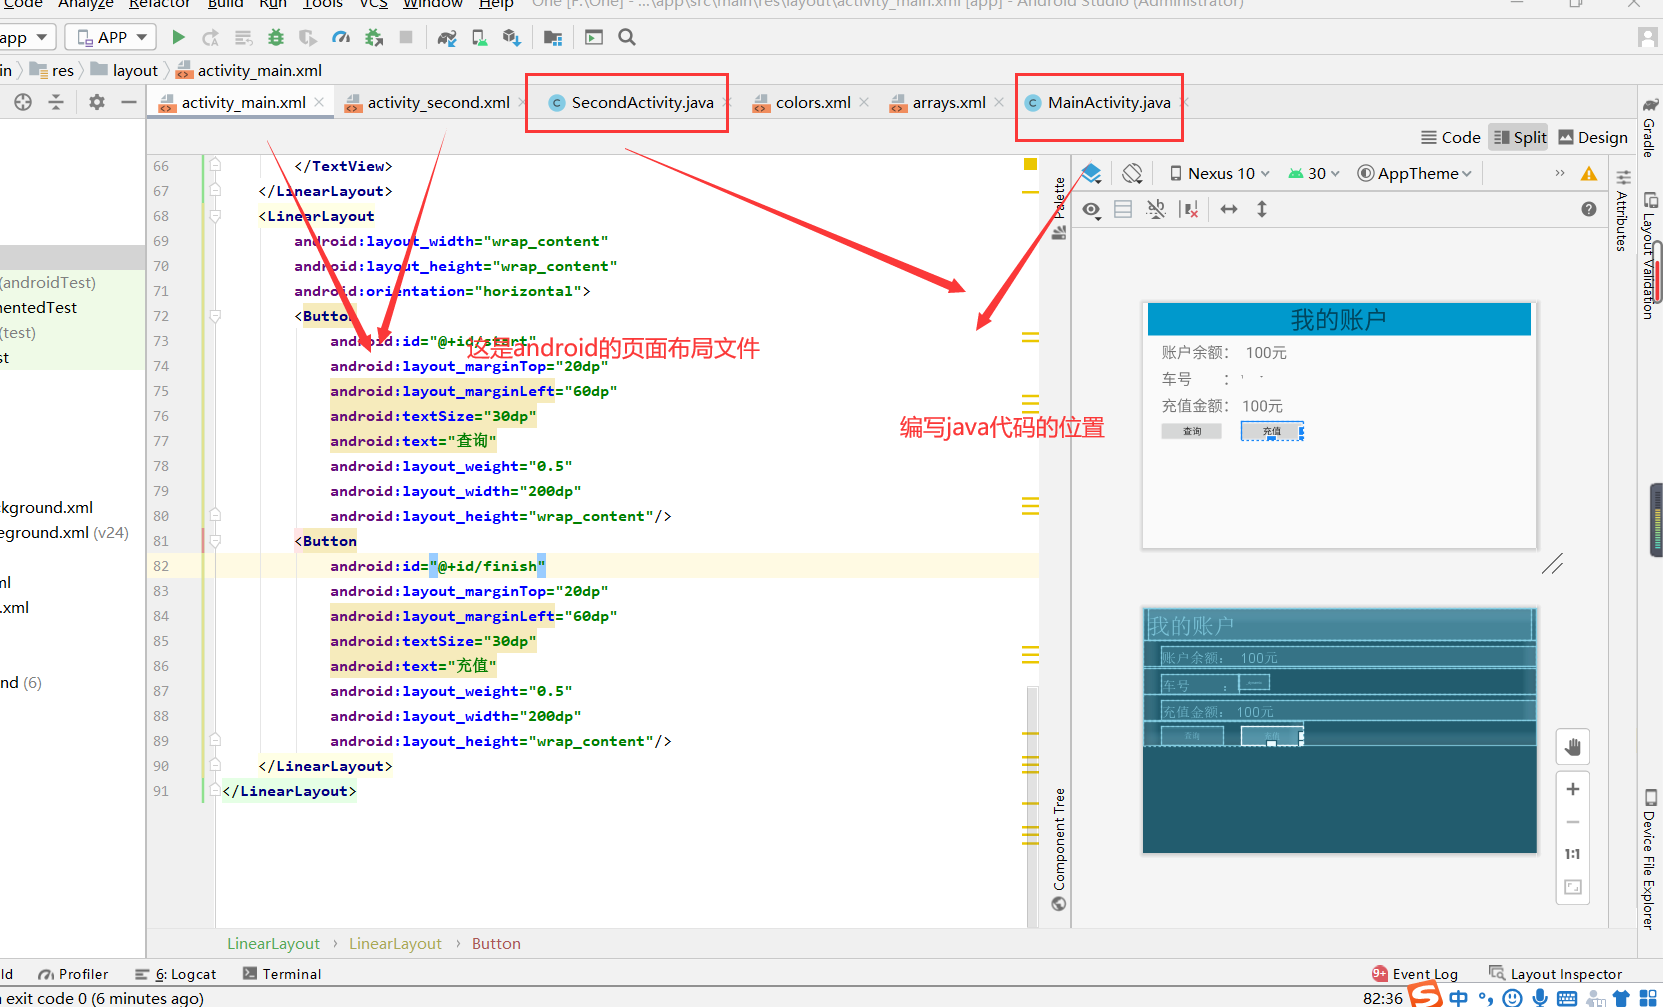This screenshot has height=1007, width=1663.
Task: Collapse Button fold marker on line 72
Action: pyautogui.click(x=215, y=316)
